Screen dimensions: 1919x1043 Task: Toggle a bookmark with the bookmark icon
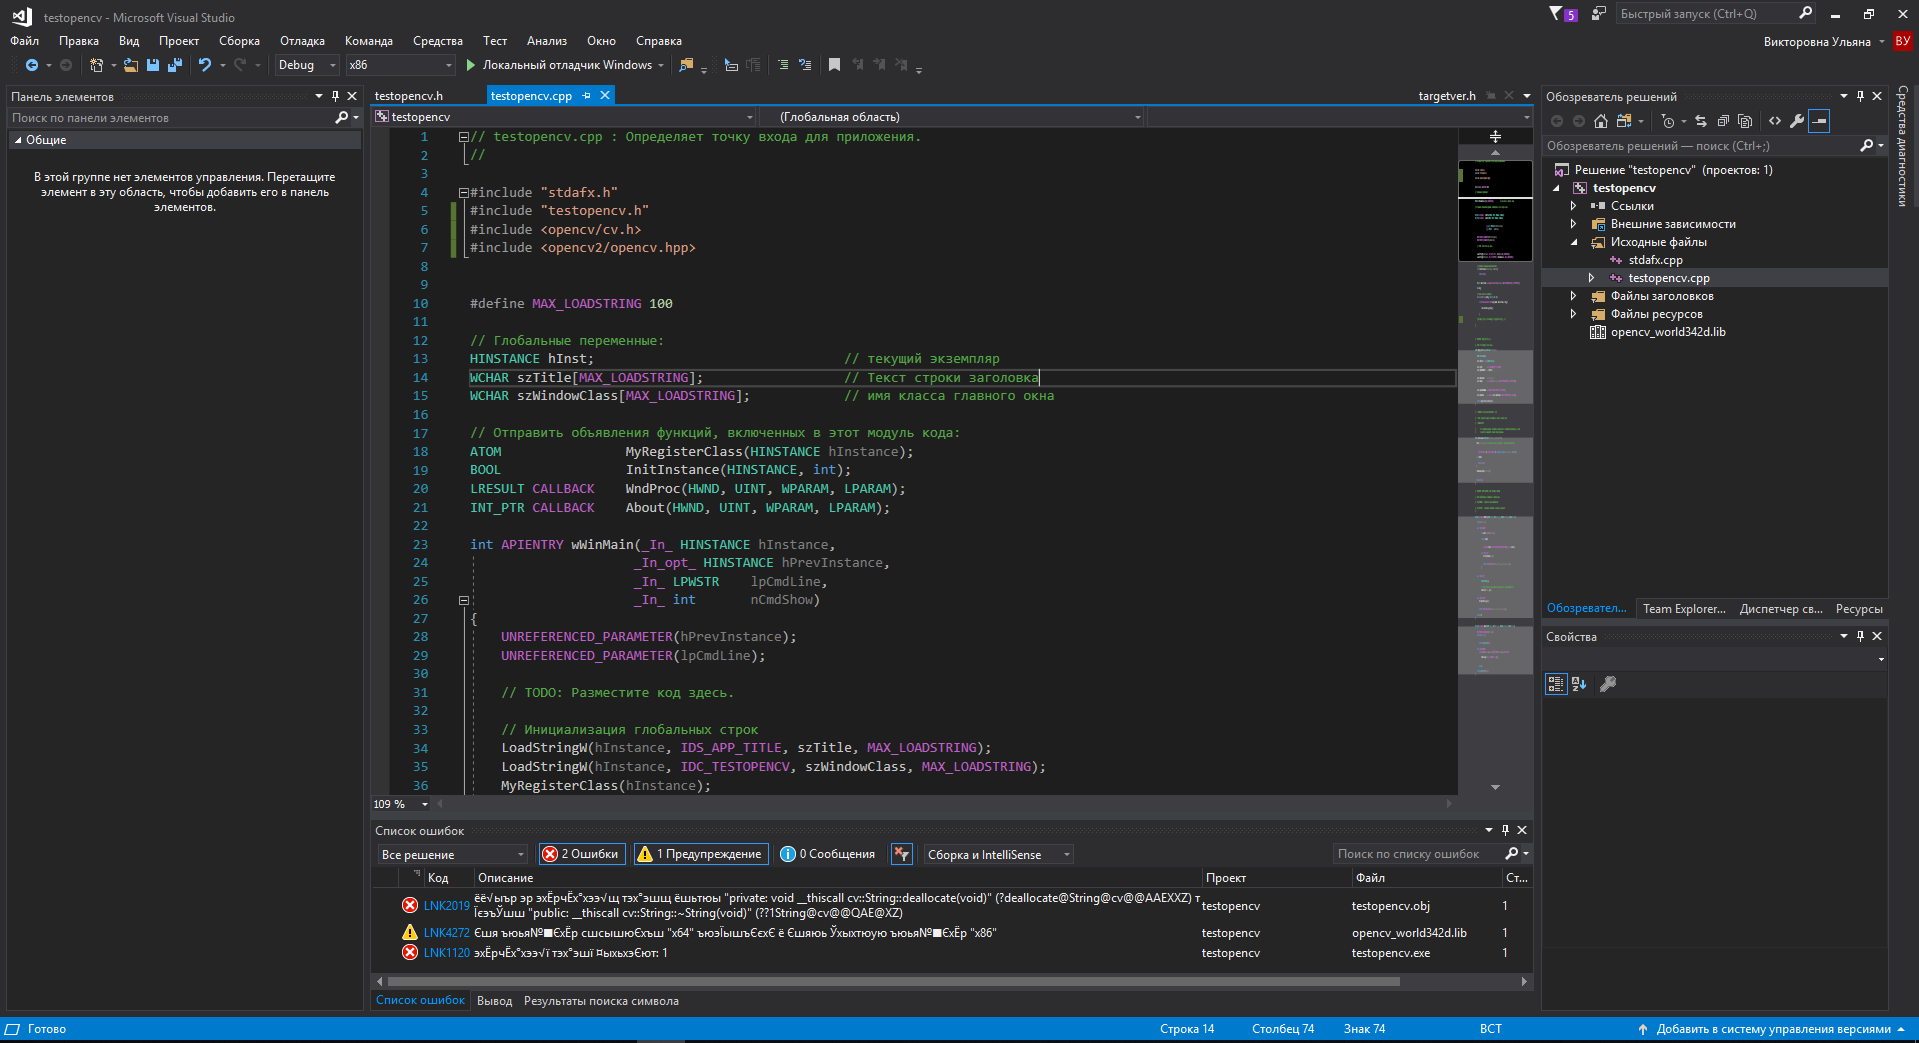834,65
